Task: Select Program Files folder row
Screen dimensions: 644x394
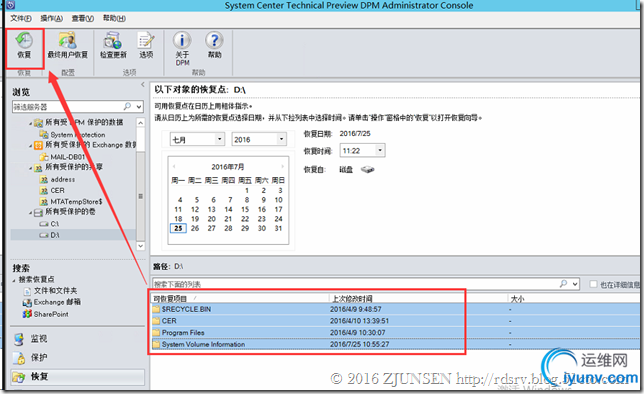Action: [396, 332]
